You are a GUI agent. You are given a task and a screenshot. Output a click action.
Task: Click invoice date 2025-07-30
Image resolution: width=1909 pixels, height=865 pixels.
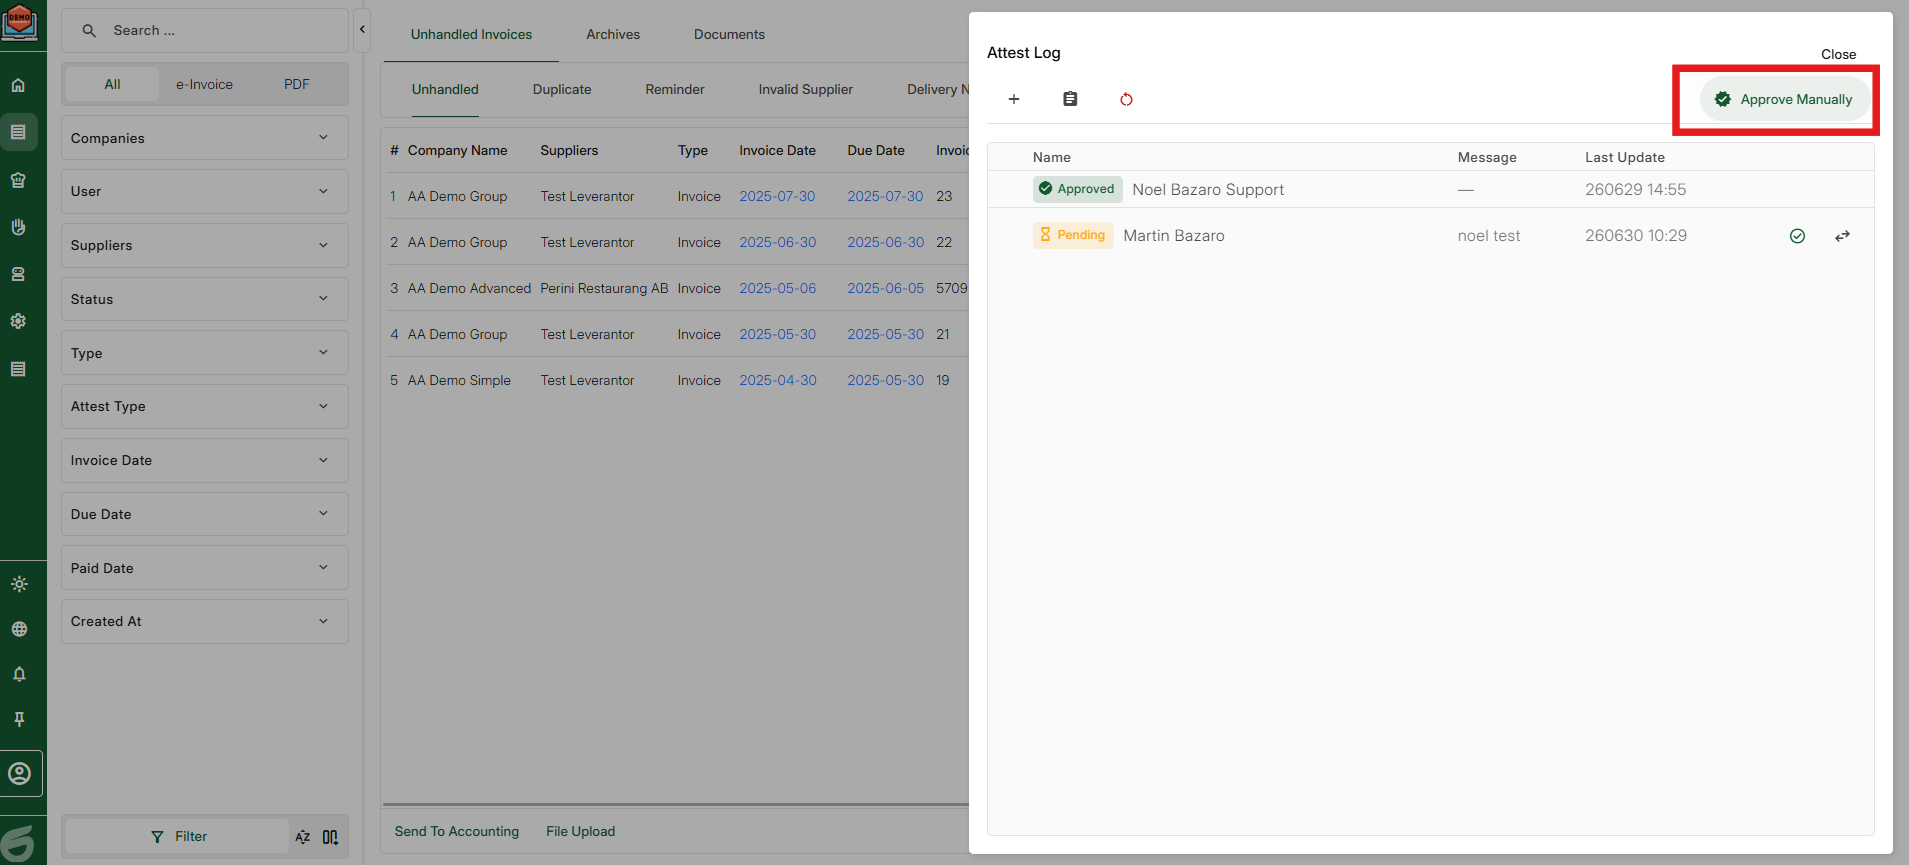[x=777, y=196]
